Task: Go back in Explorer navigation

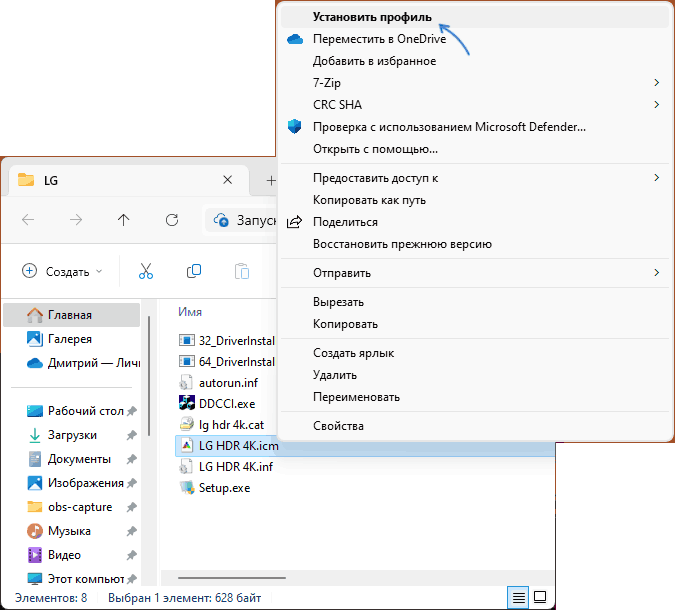Action: pos(28,220)
